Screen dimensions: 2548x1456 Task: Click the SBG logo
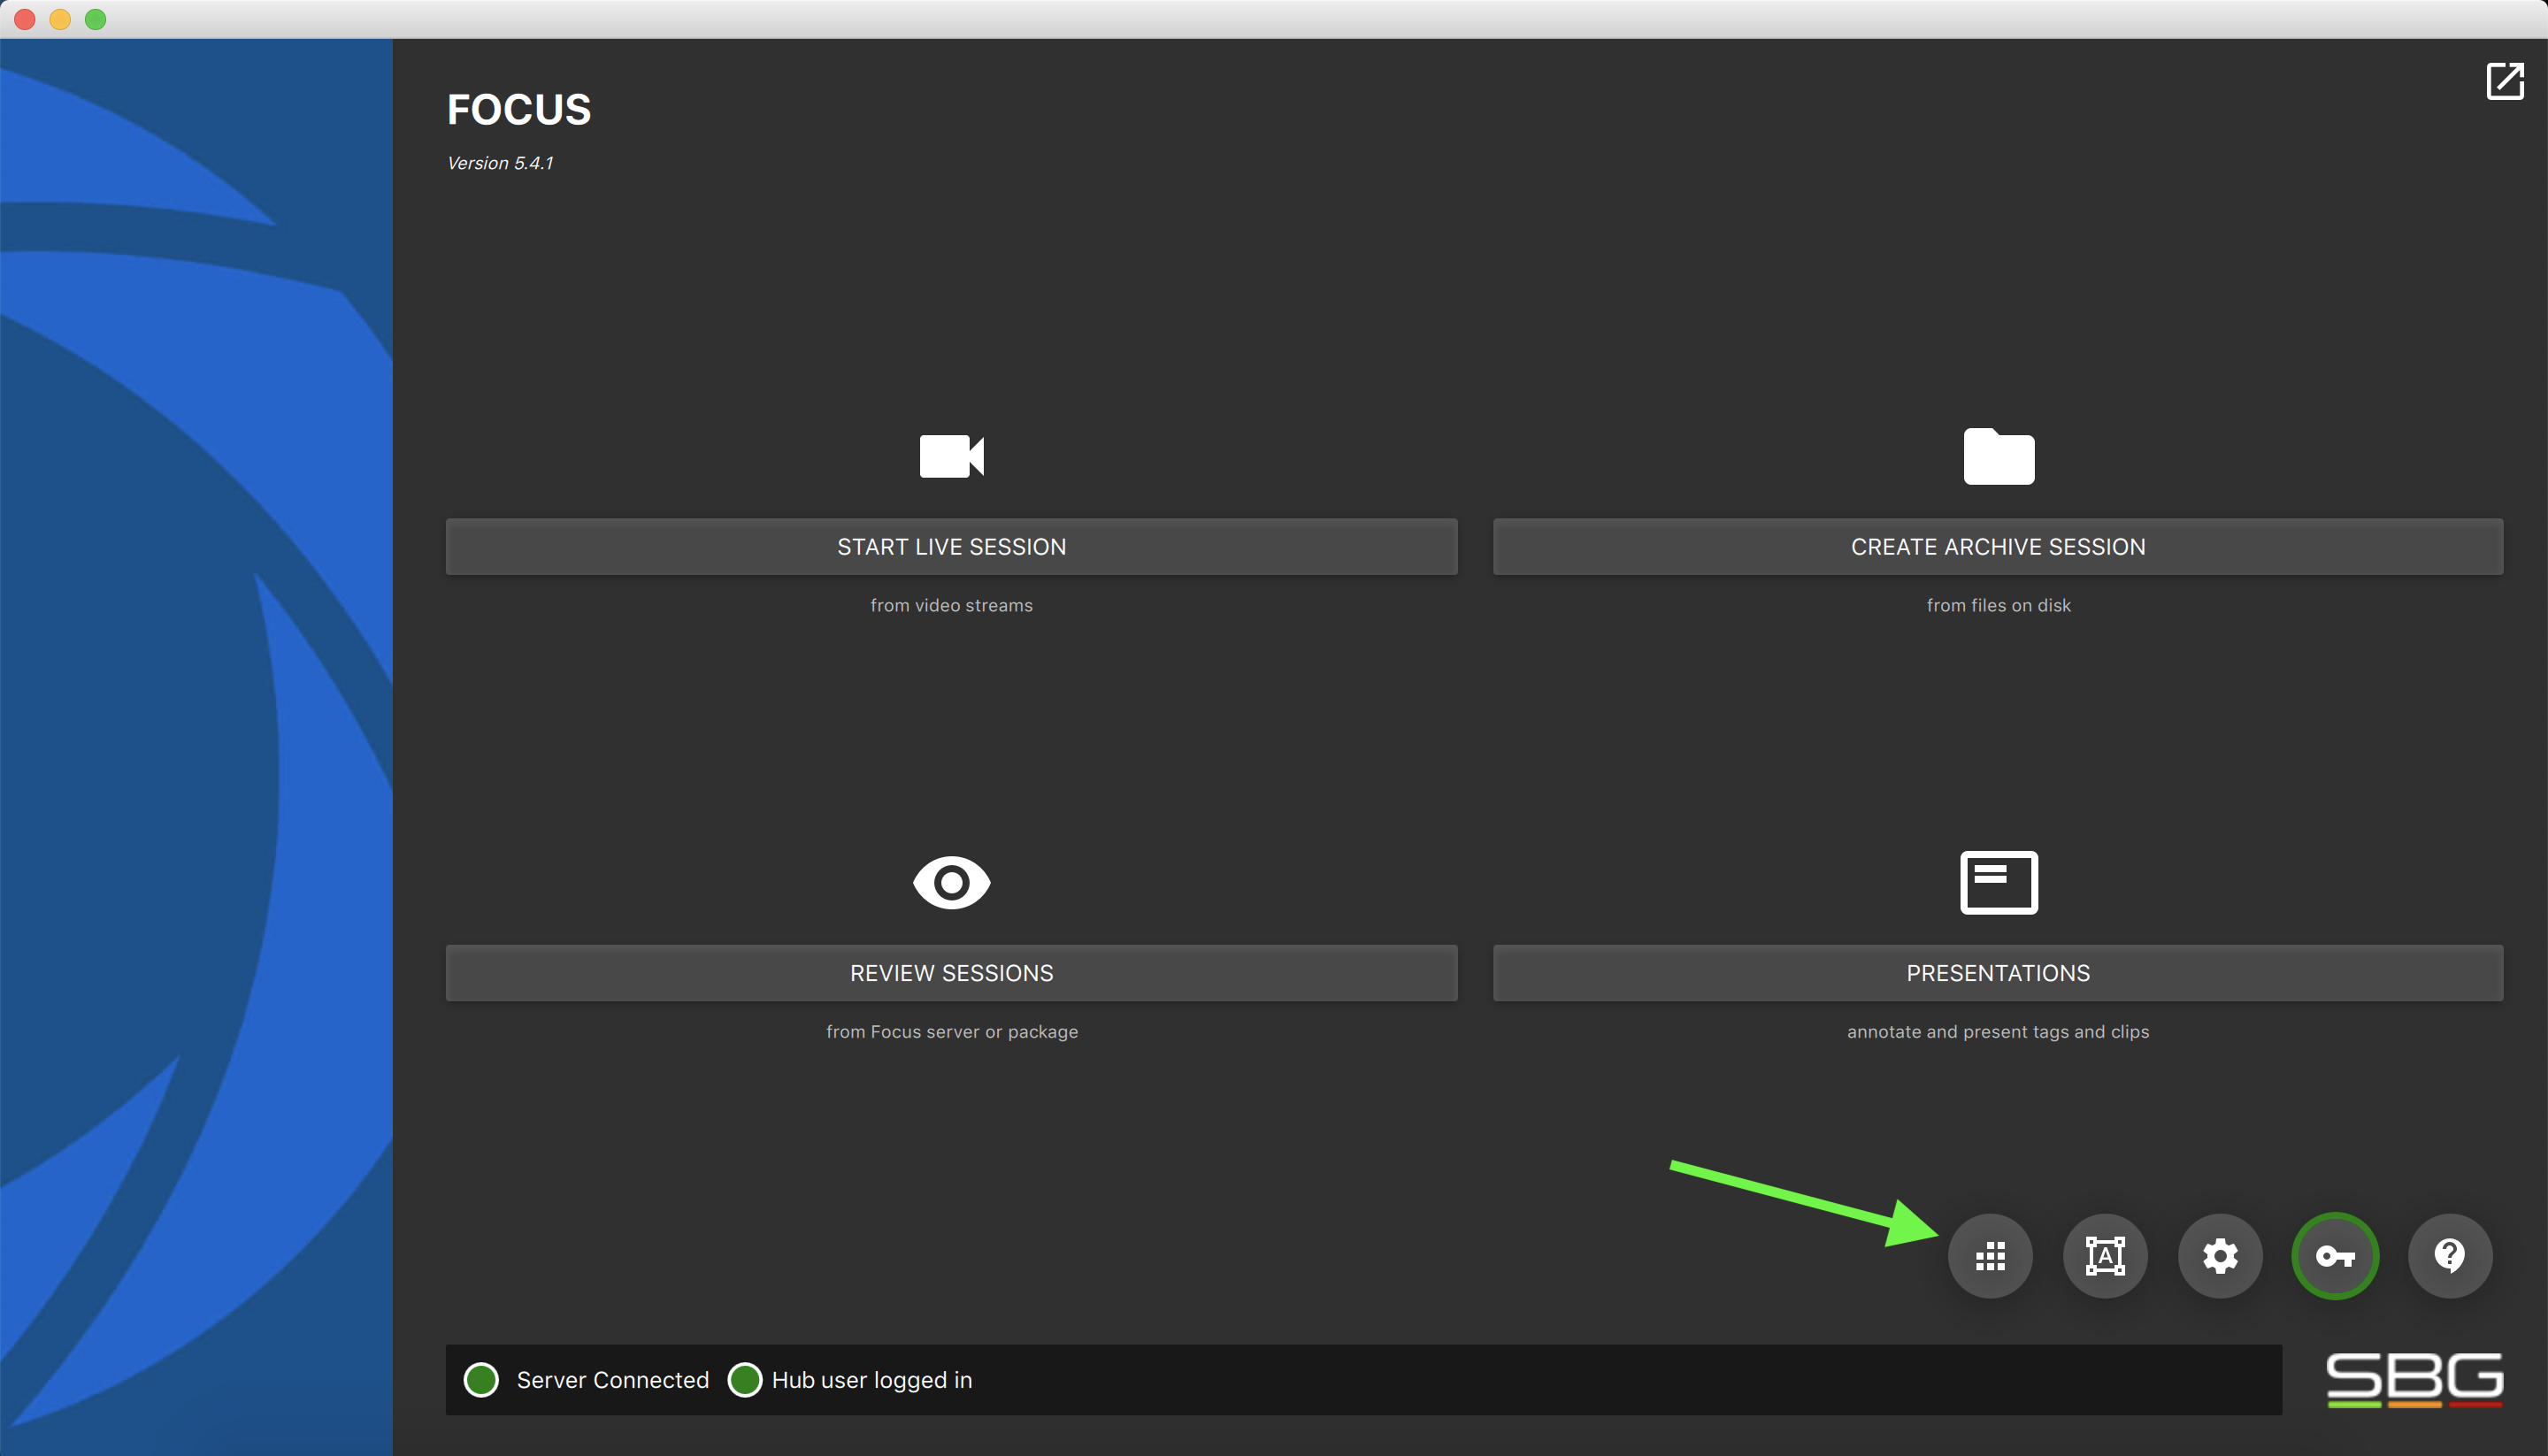click(x=2415, y=1380)
